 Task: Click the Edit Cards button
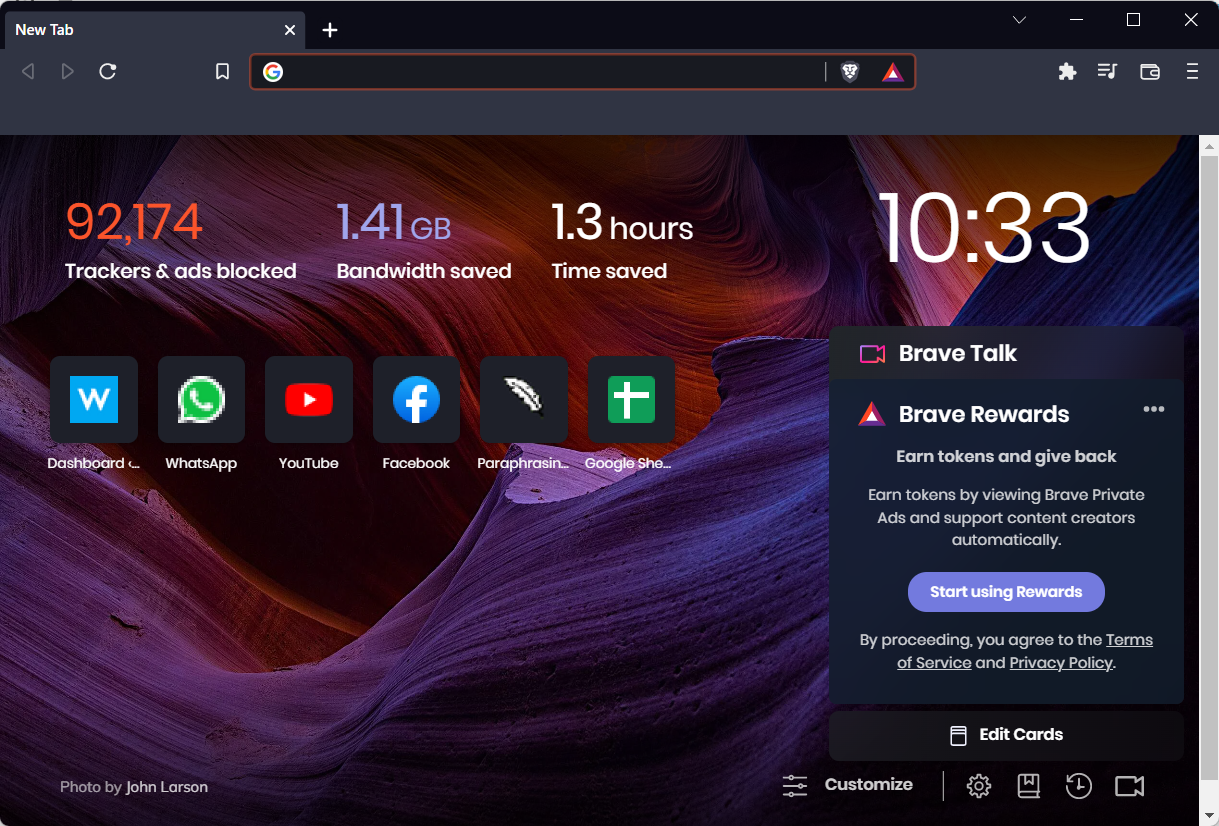(1006, 735)
